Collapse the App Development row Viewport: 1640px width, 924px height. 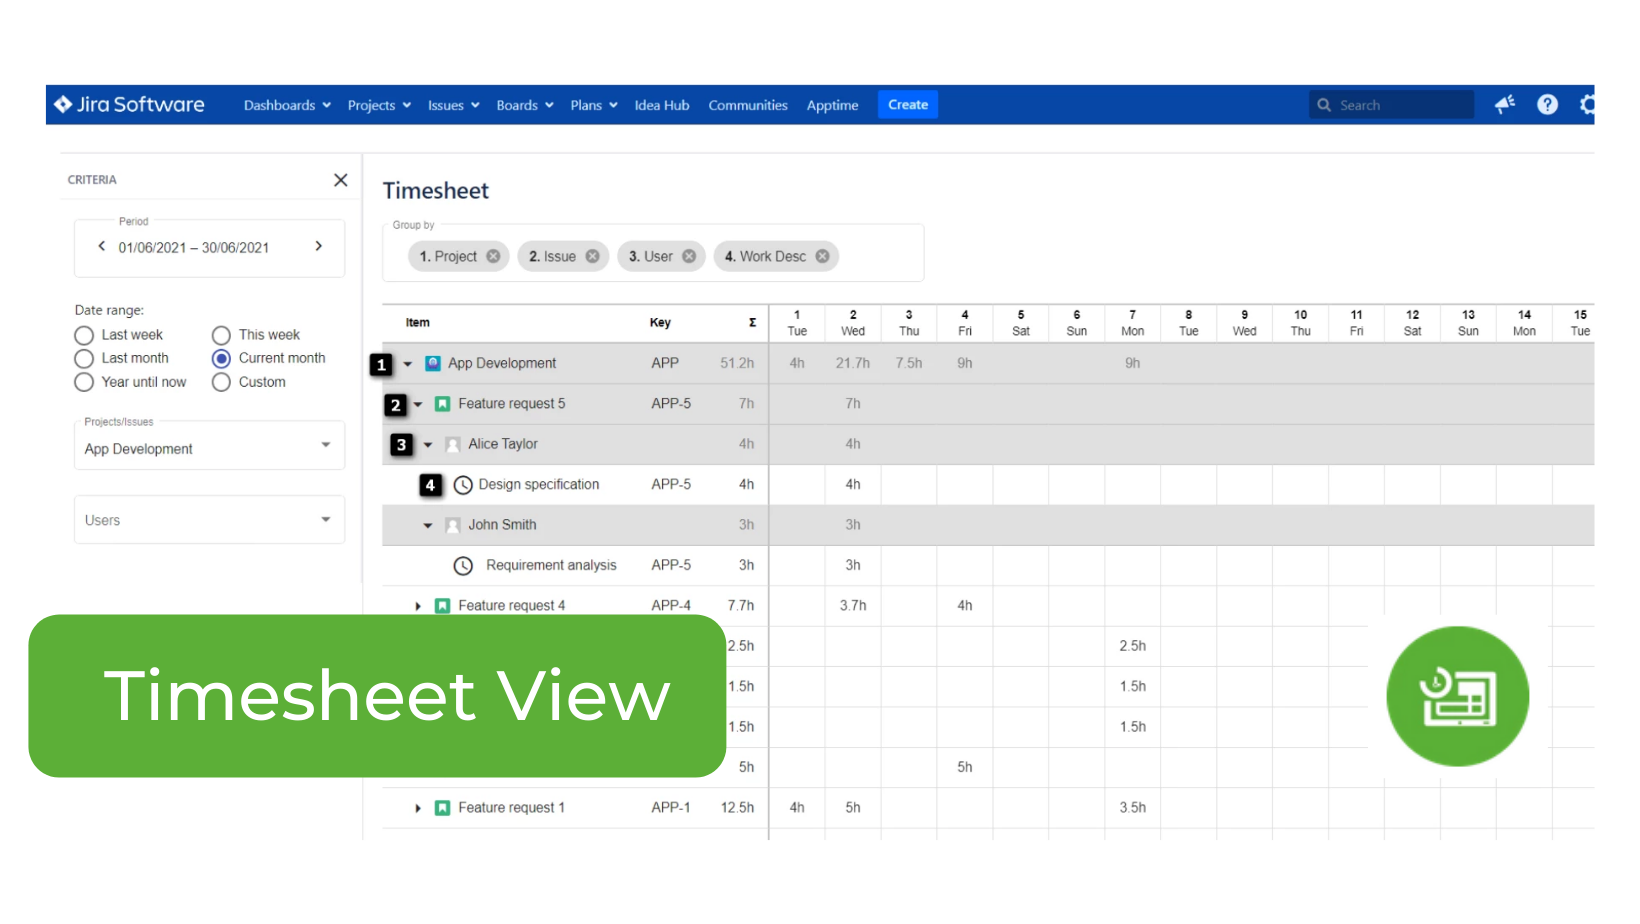coord(408,364)
